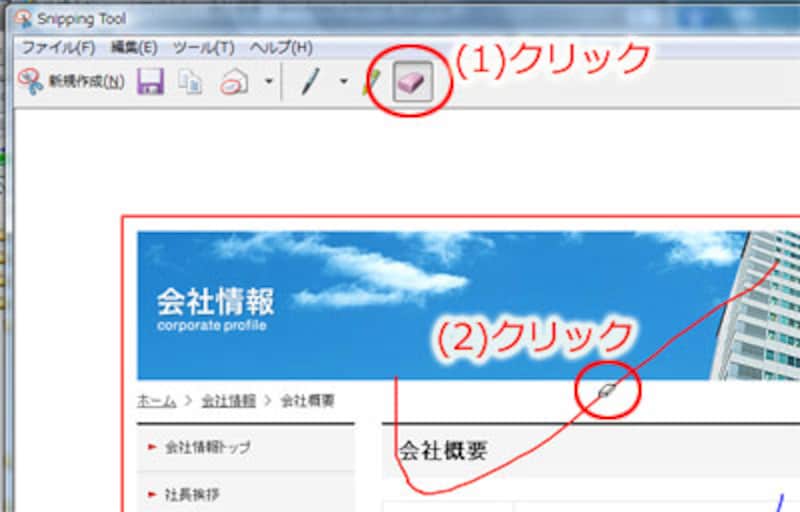Click the 会社概要 breadcrumb text

308,401
